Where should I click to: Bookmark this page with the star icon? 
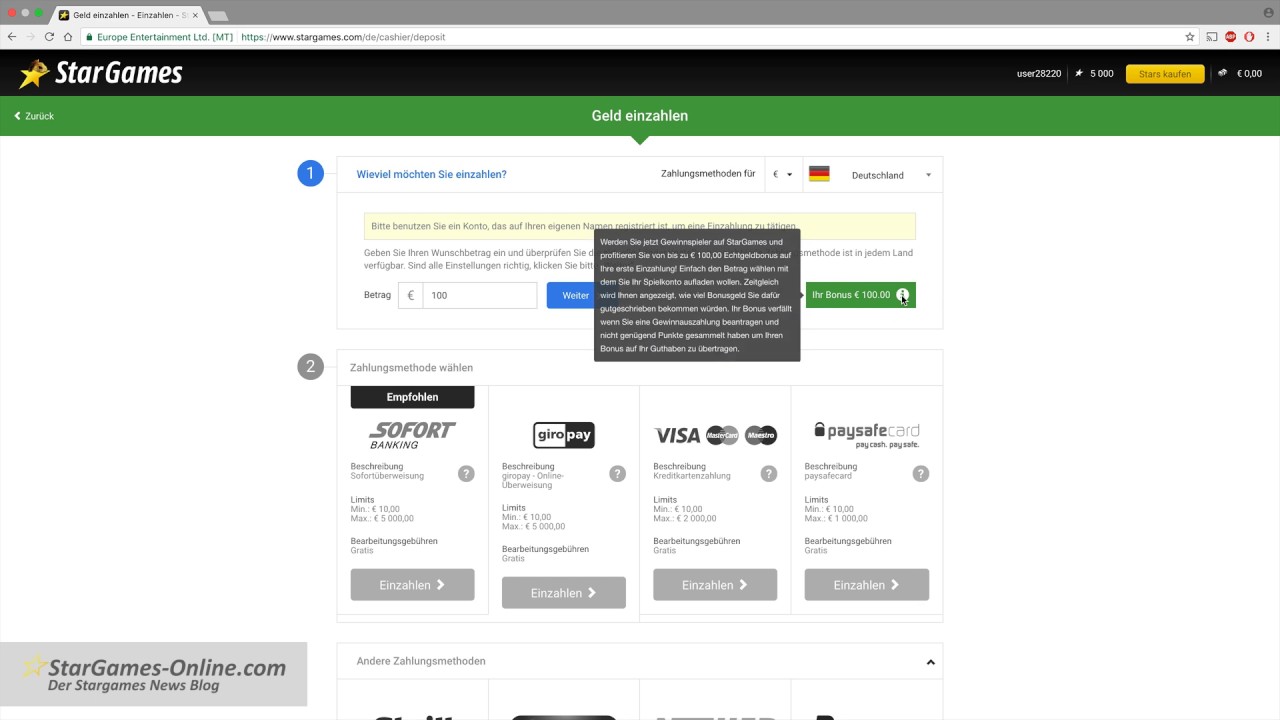point(1190,37)
